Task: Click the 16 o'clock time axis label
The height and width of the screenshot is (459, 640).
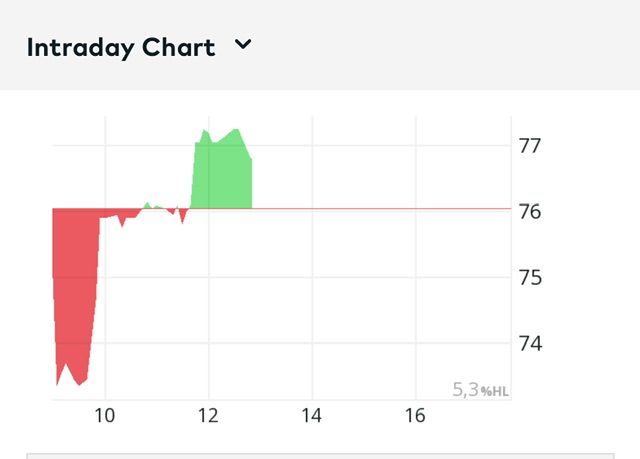Action: [415, 416]
